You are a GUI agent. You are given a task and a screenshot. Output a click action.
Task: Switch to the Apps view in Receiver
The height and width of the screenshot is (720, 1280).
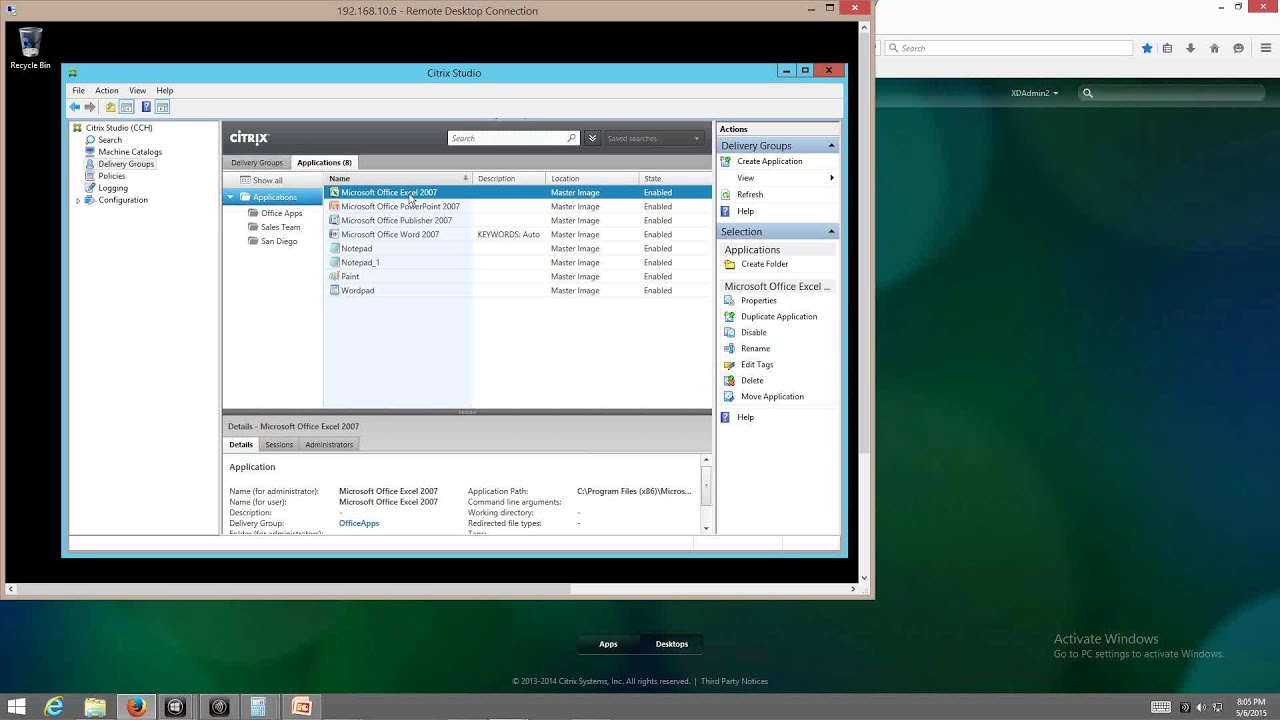[x=608, y=644]
